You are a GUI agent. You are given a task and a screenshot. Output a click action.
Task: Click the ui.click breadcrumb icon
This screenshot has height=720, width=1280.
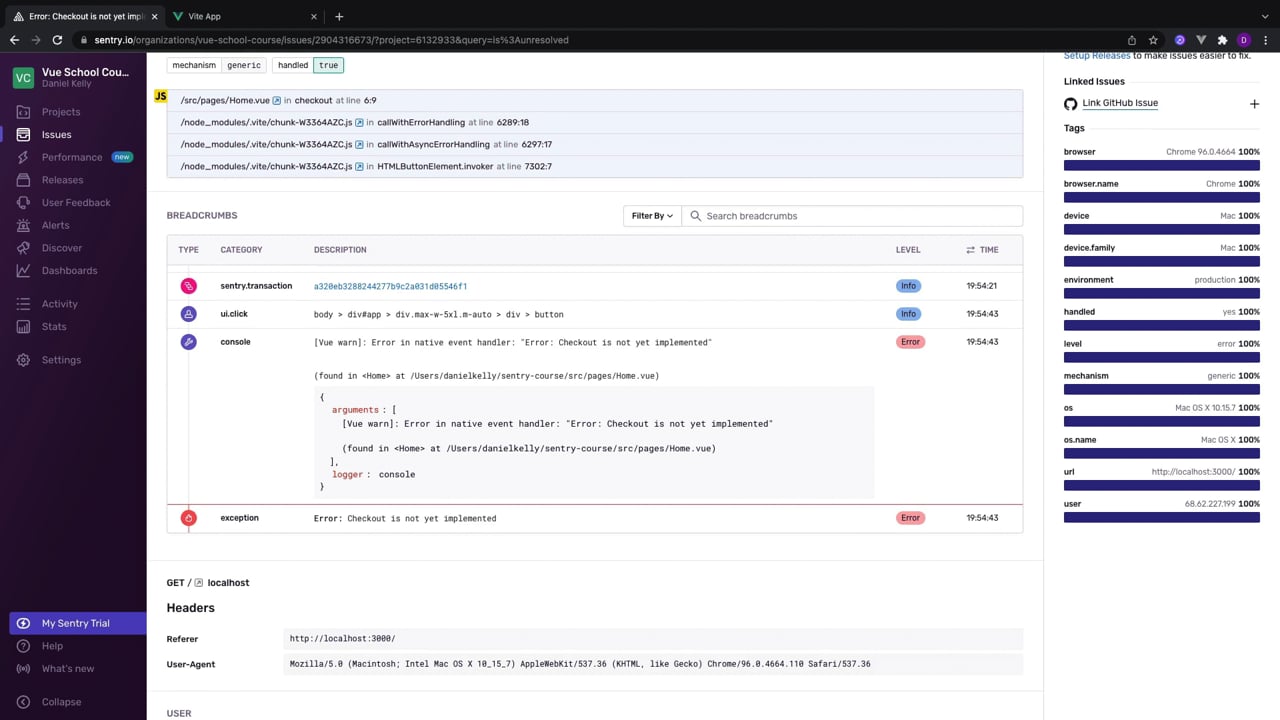click(188, 314)
